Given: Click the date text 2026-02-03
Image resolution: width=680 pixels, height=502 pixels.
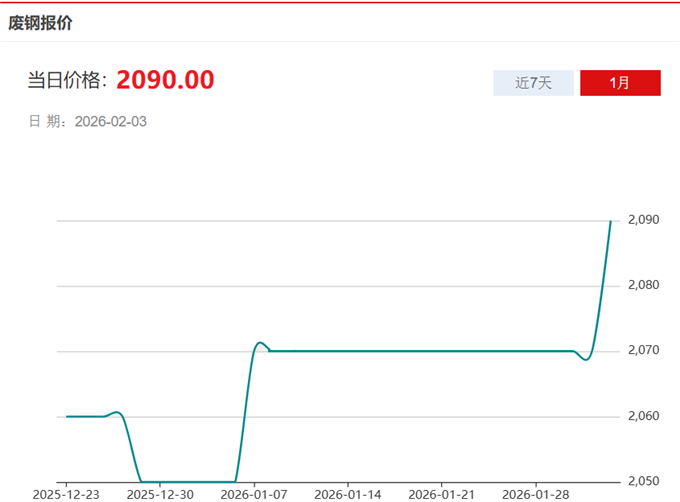Looking at the screenshot, I should tap(111, 121).
